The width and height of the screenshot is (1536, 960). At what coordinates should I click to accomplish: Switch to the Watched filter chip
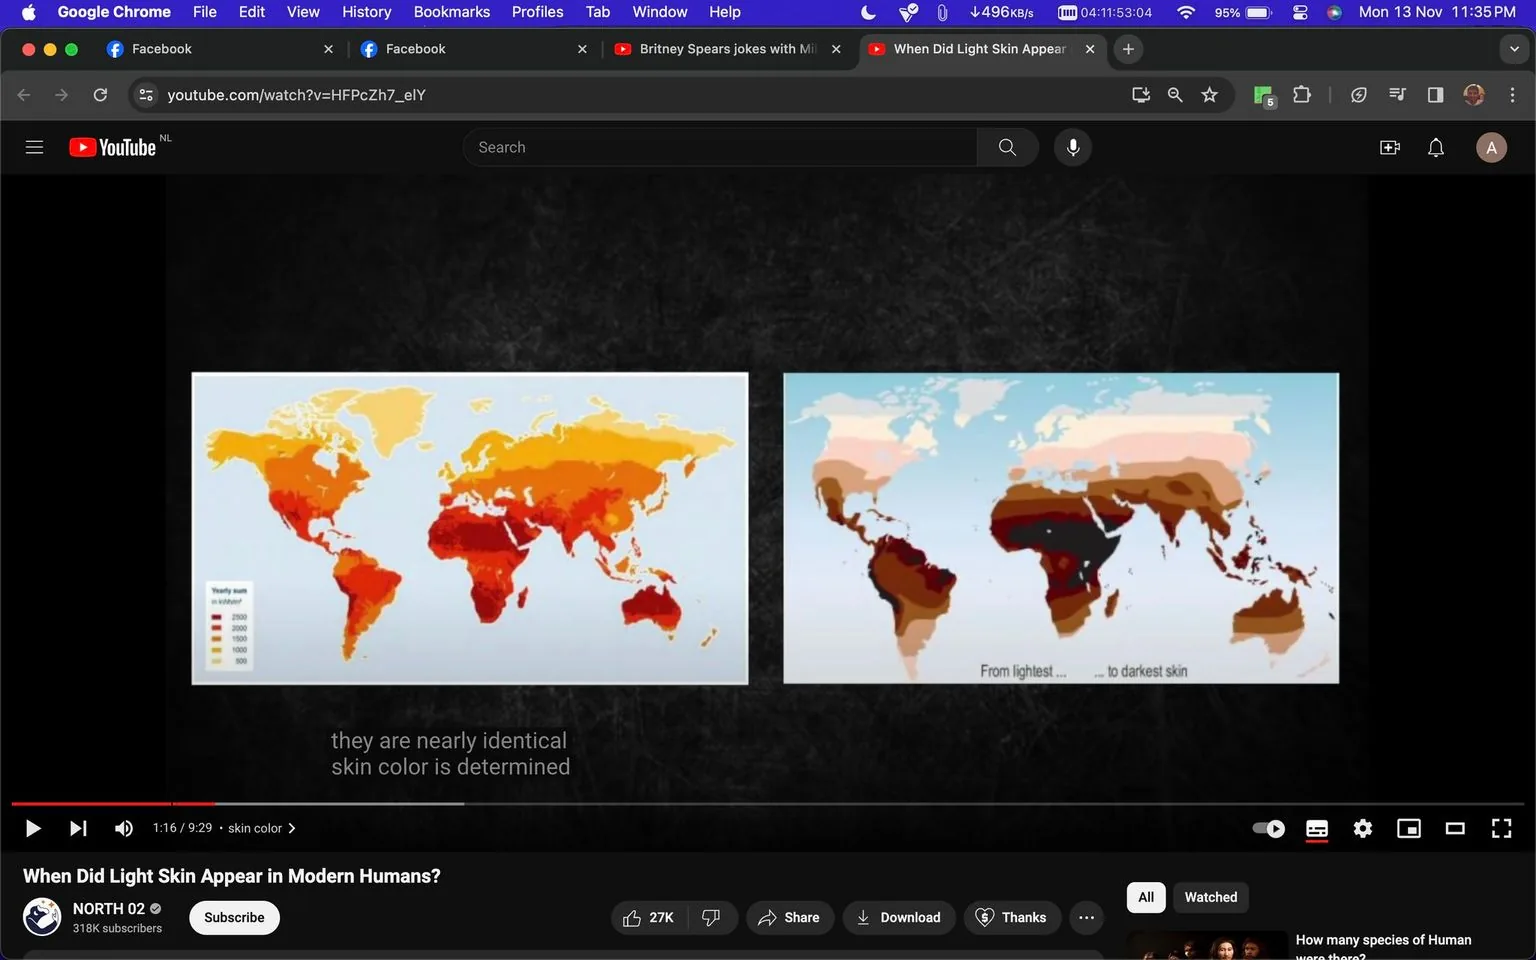(1210, 897)
